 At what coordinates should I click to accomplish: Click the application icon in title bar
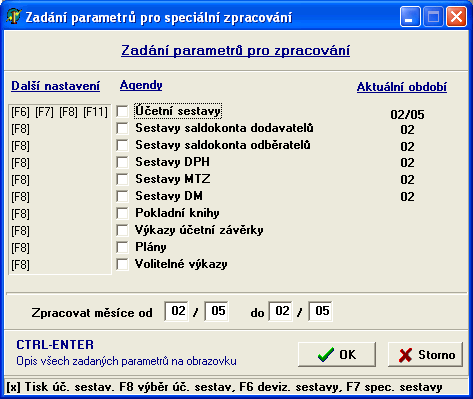coord(13,17)
